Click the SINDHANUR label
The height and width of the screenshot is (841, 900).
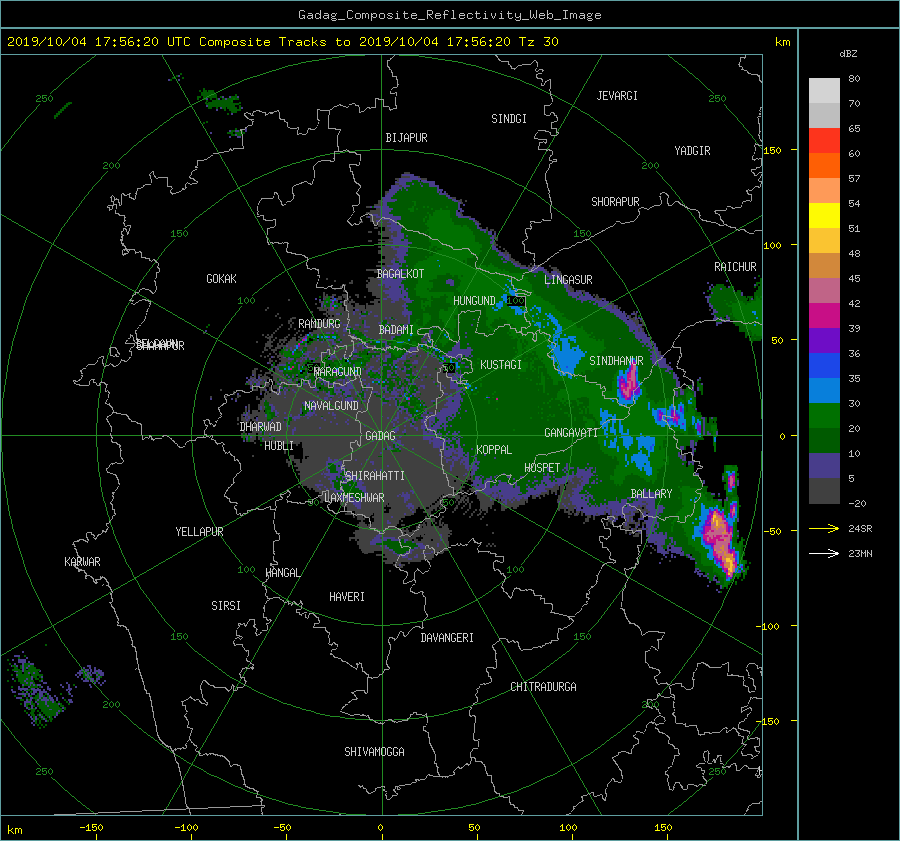point(616,361)
